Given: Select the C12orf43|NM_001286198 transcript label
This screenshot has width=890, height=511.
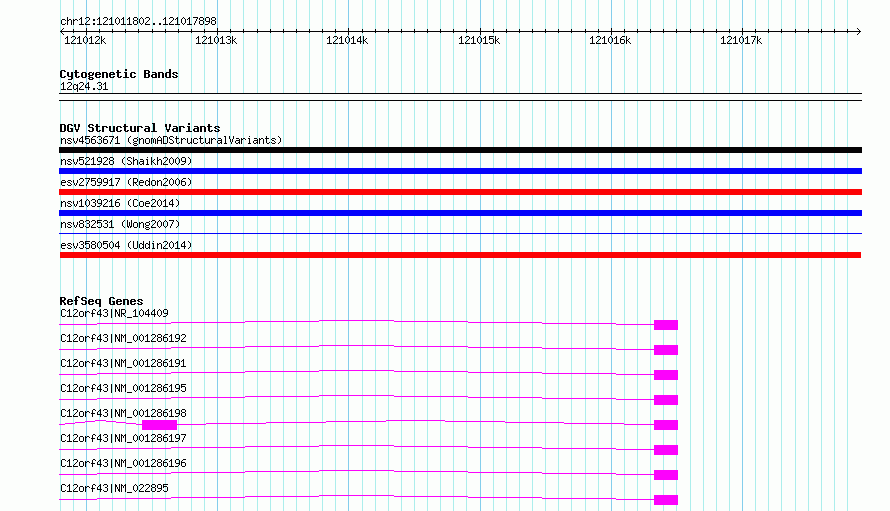Looking at the screenshot, I should tap(123, 413).
